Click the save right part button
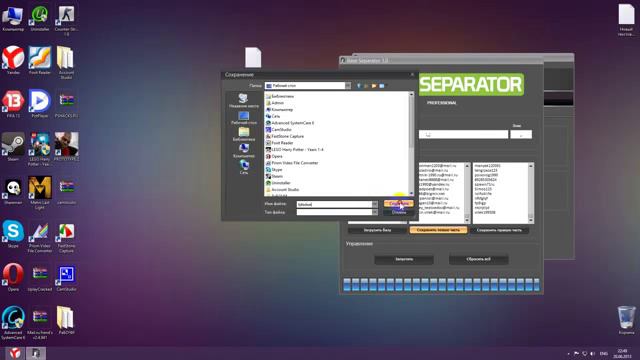Image resolution: width=640 pixels, height=360 pixels. (x=499, y=230)
